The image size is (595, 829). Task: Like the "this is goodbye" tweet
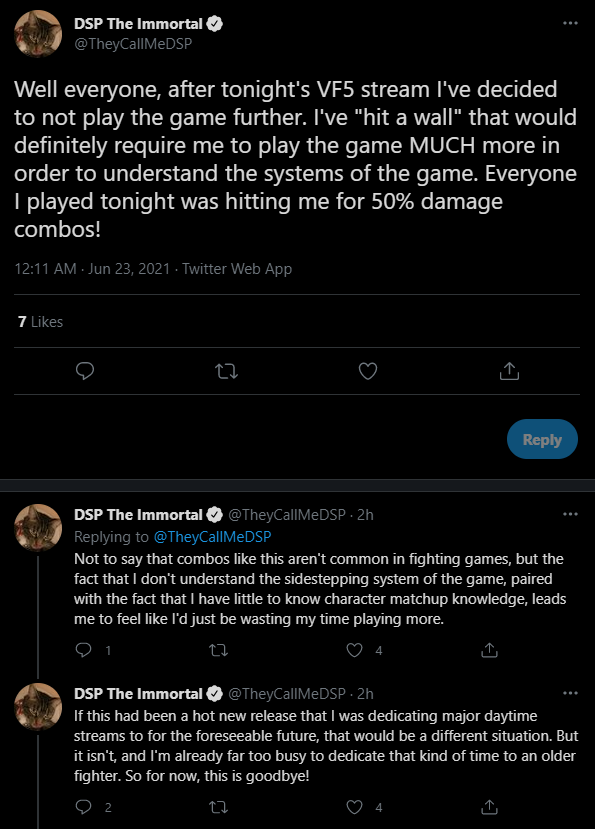click(354, 807)
